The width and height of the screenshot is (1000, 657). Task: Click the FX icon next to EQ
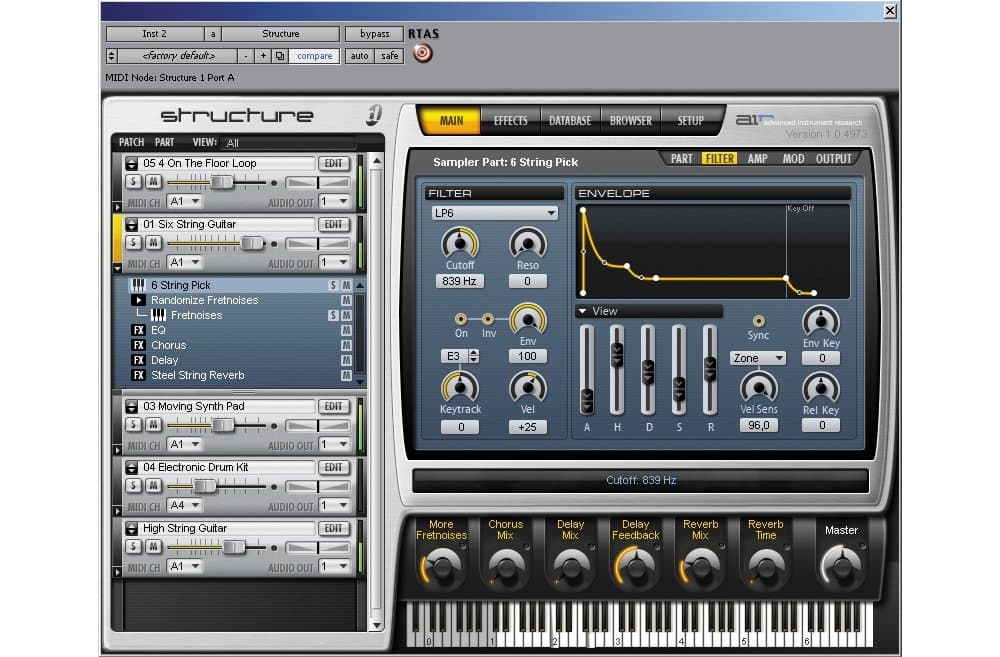coord(140,330)
